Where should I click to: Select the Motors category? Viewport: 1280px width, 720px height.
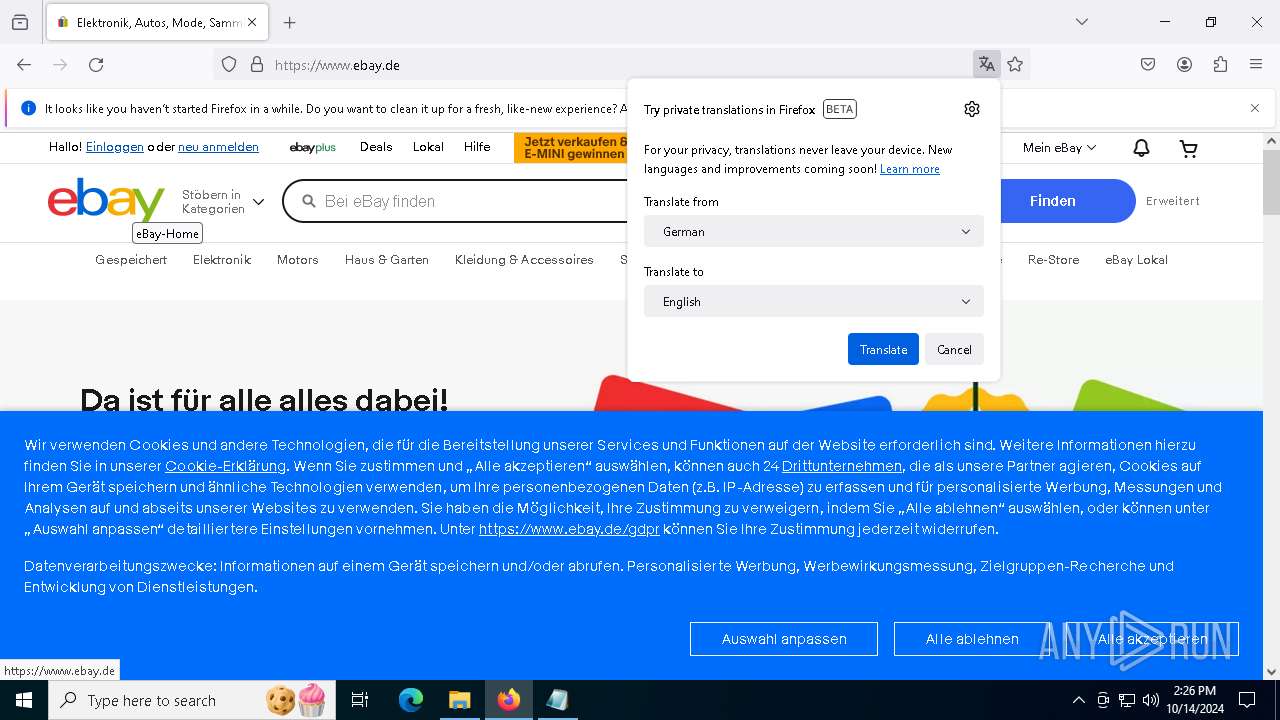298,260
